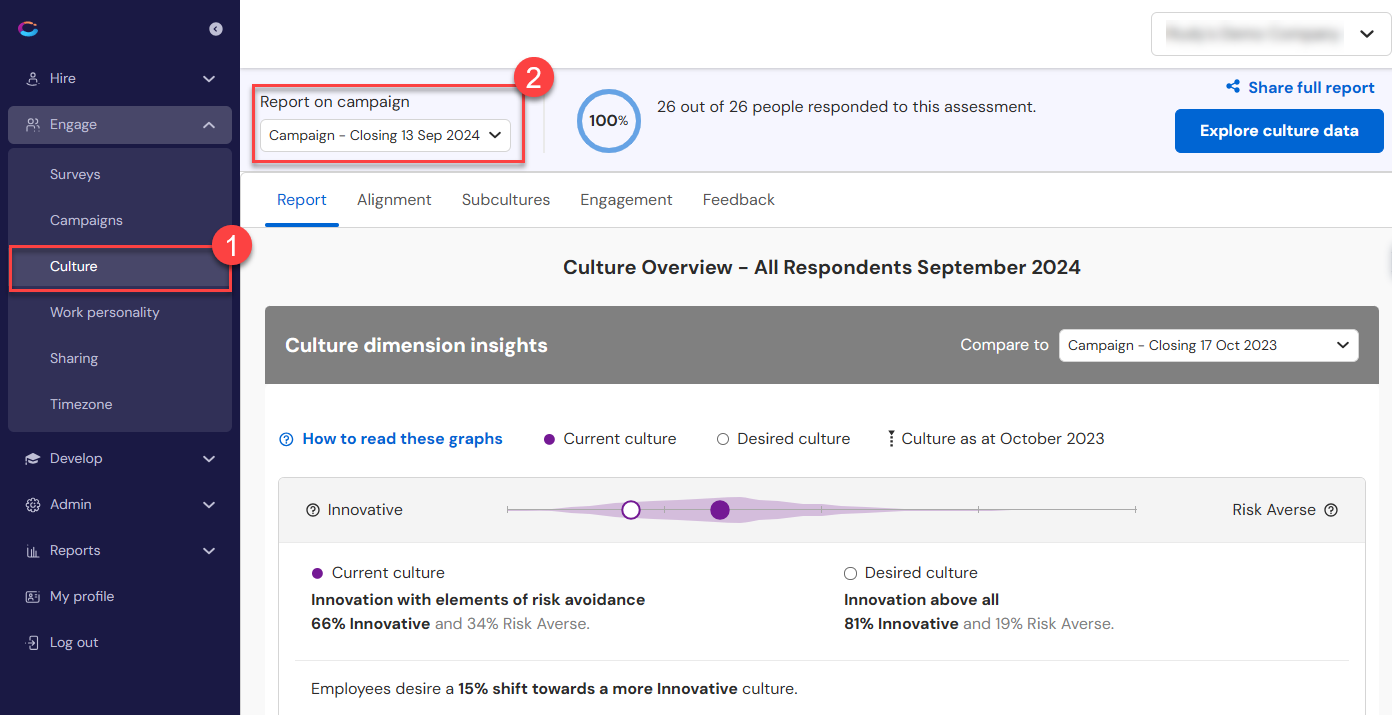Click the 26 out of 26 people responded text
The height and width of the screenshot is (715, 1392).
click(846, 107)
